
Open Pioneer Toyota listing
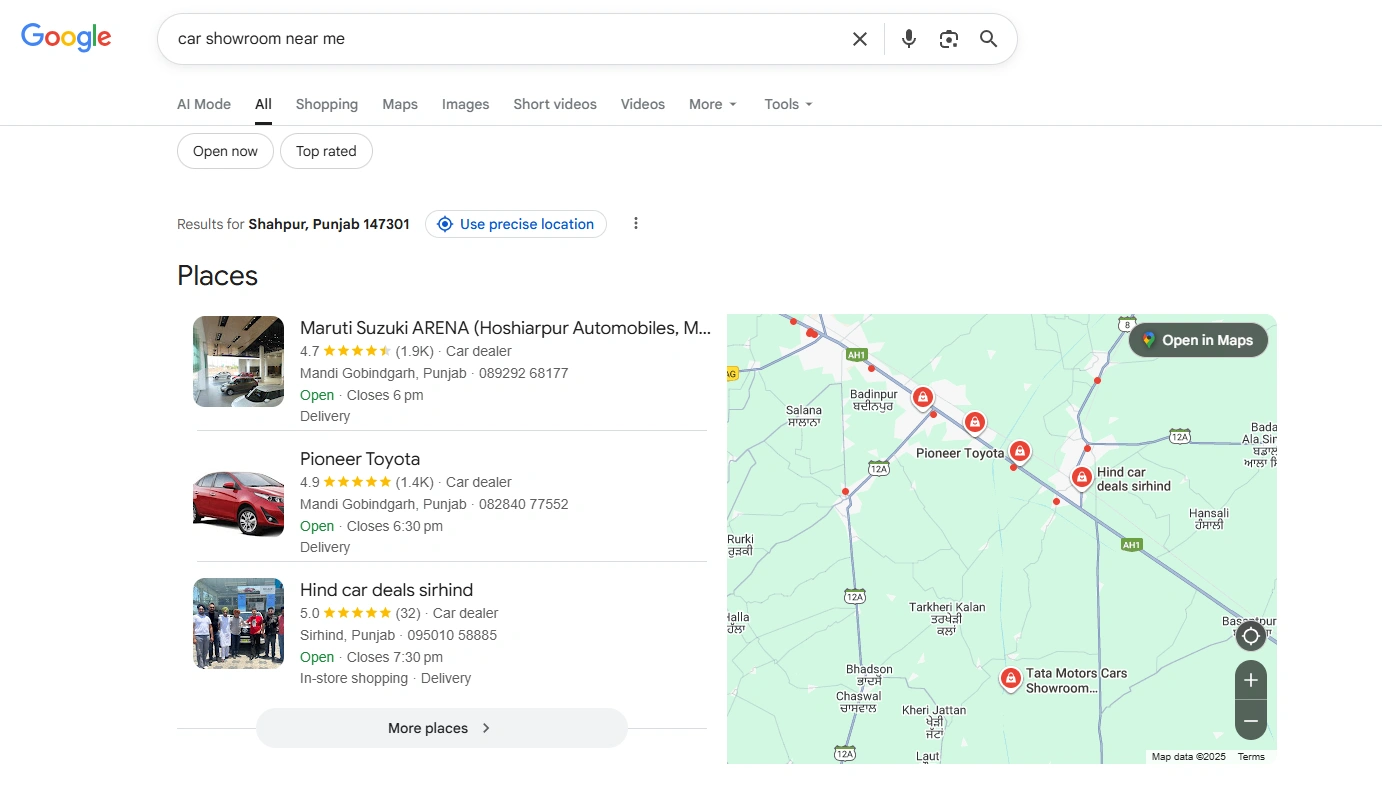tap(360, 459)
